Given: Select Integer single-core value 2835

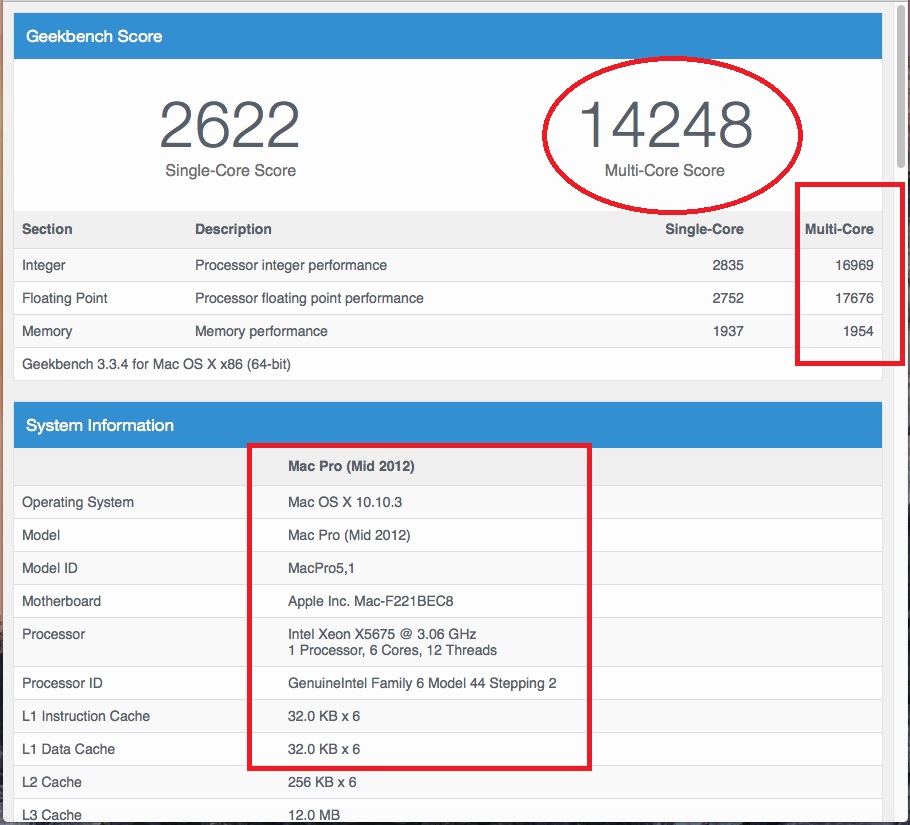Looking at the screenshot, I should (x=728, y=265).
